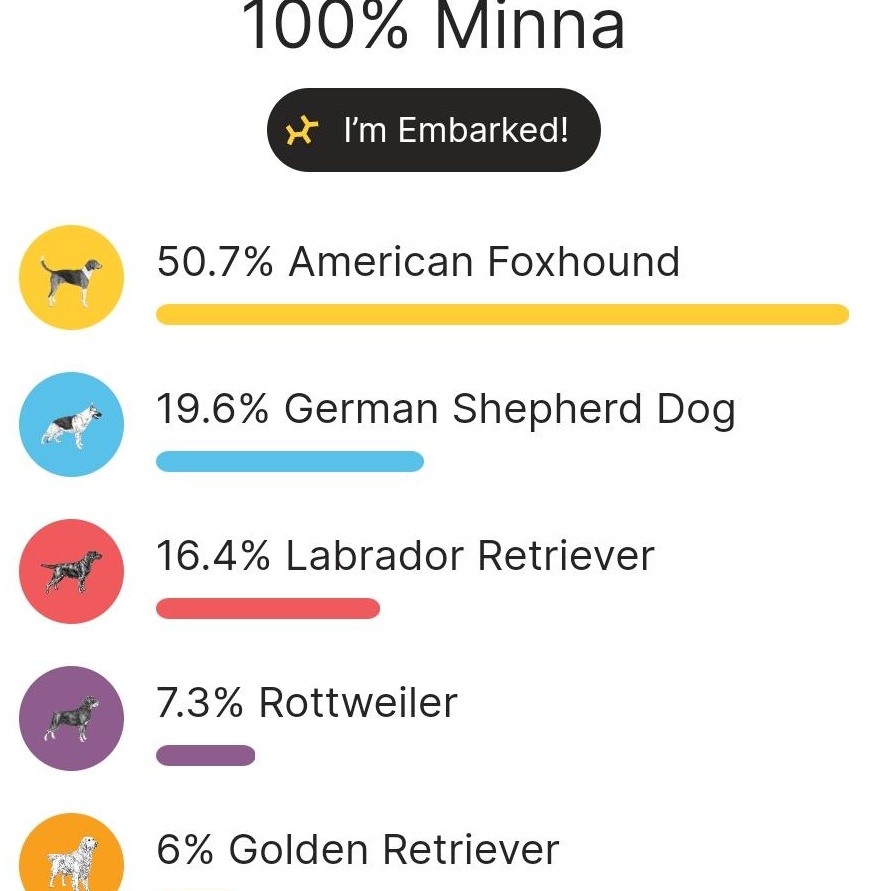Image resolution: width=892 pixels, height=891 pixels.
Task: Open the American Foxhound breed name
Action: (x=484, y=262)
